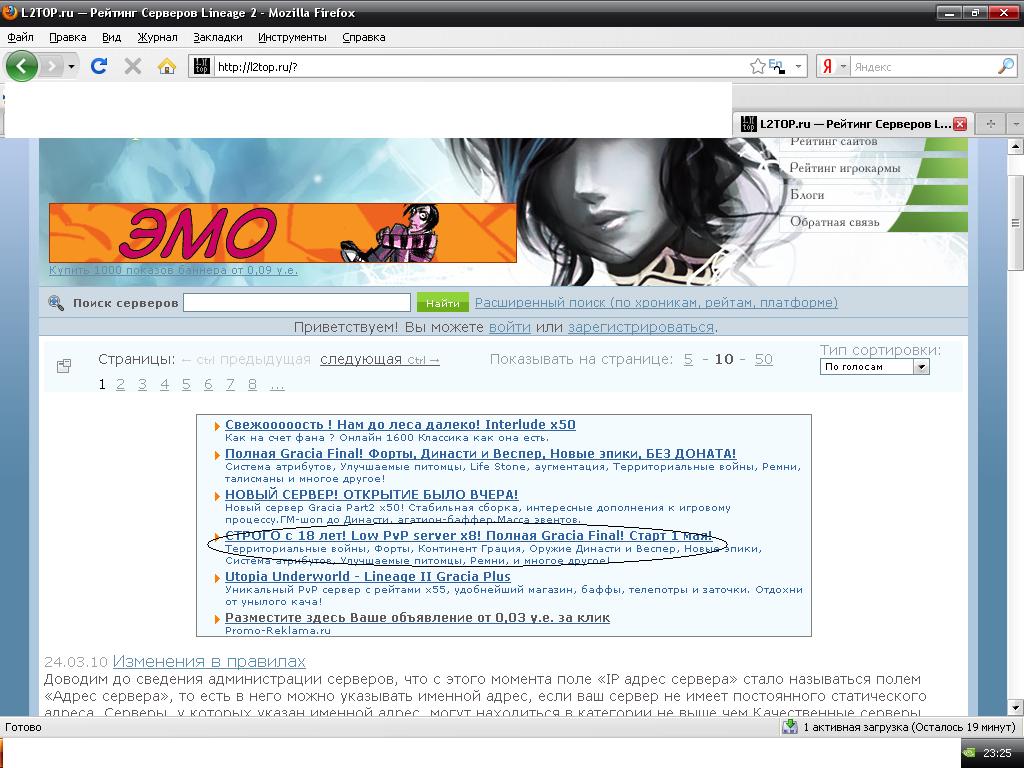Open the list all tabs dropdown
Image resolution: width=1024 pixels, height=768 pixels.
click(x=1016, y=123)
